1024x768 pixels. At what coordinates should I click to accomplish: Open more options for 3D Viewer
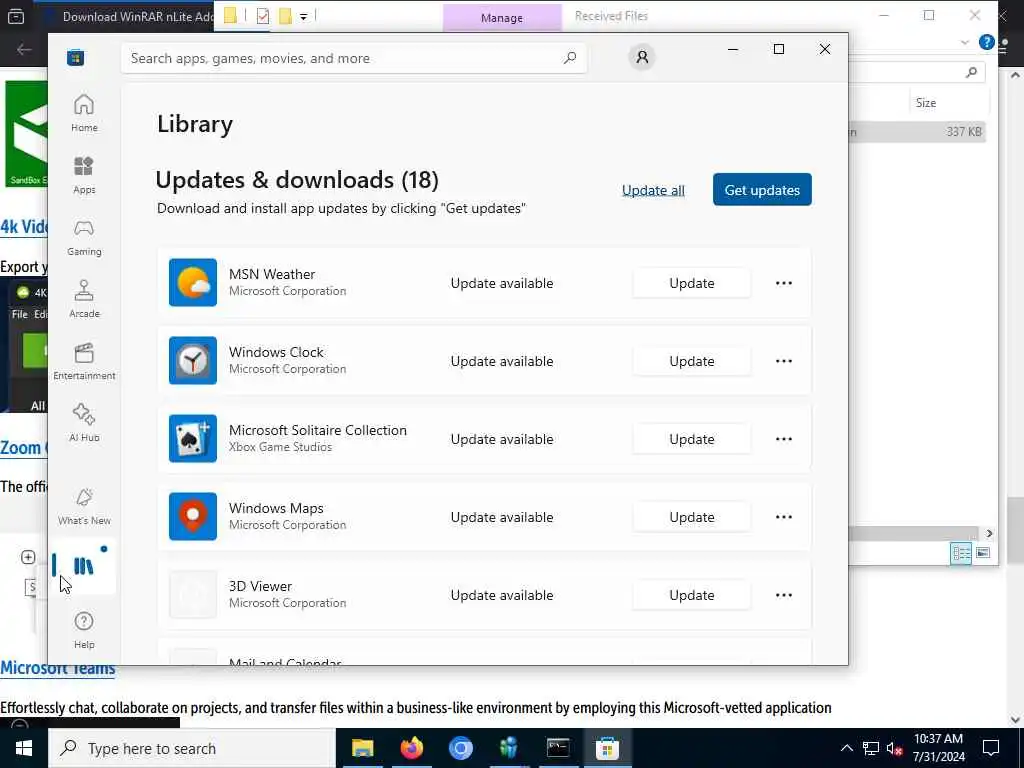coord(784,595)
